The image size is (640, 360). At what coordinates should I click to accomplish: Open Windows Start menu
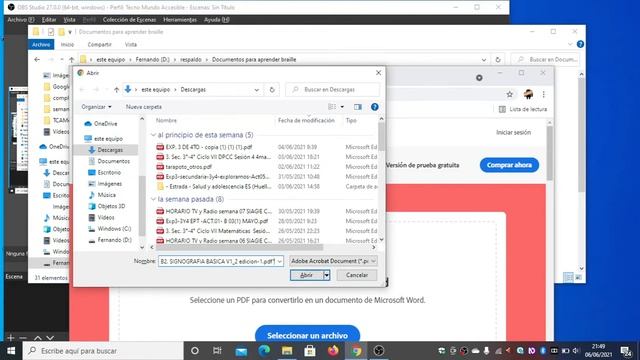click(x=11, y=351)
